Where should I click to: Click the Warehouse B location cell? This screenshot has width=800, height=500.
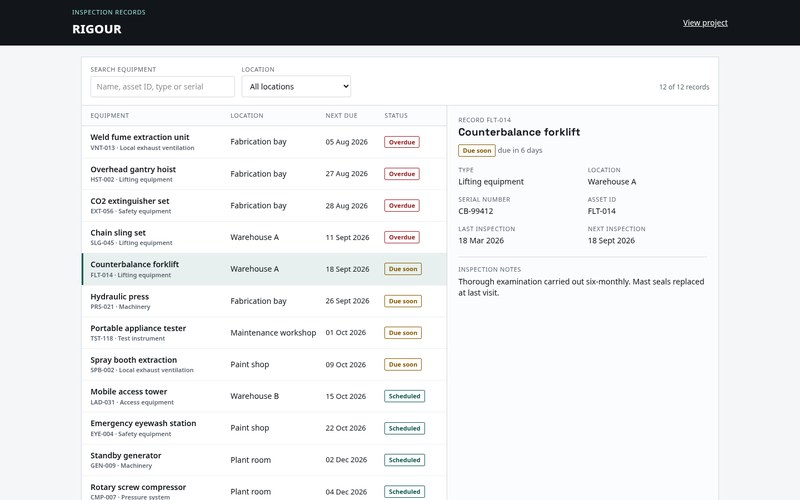[255, 396]
